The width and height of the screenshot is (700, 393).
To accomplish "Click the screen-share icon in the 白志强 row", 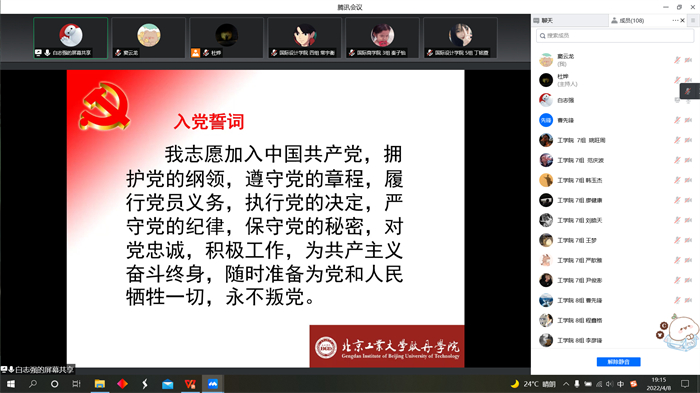I will [677, 100].
